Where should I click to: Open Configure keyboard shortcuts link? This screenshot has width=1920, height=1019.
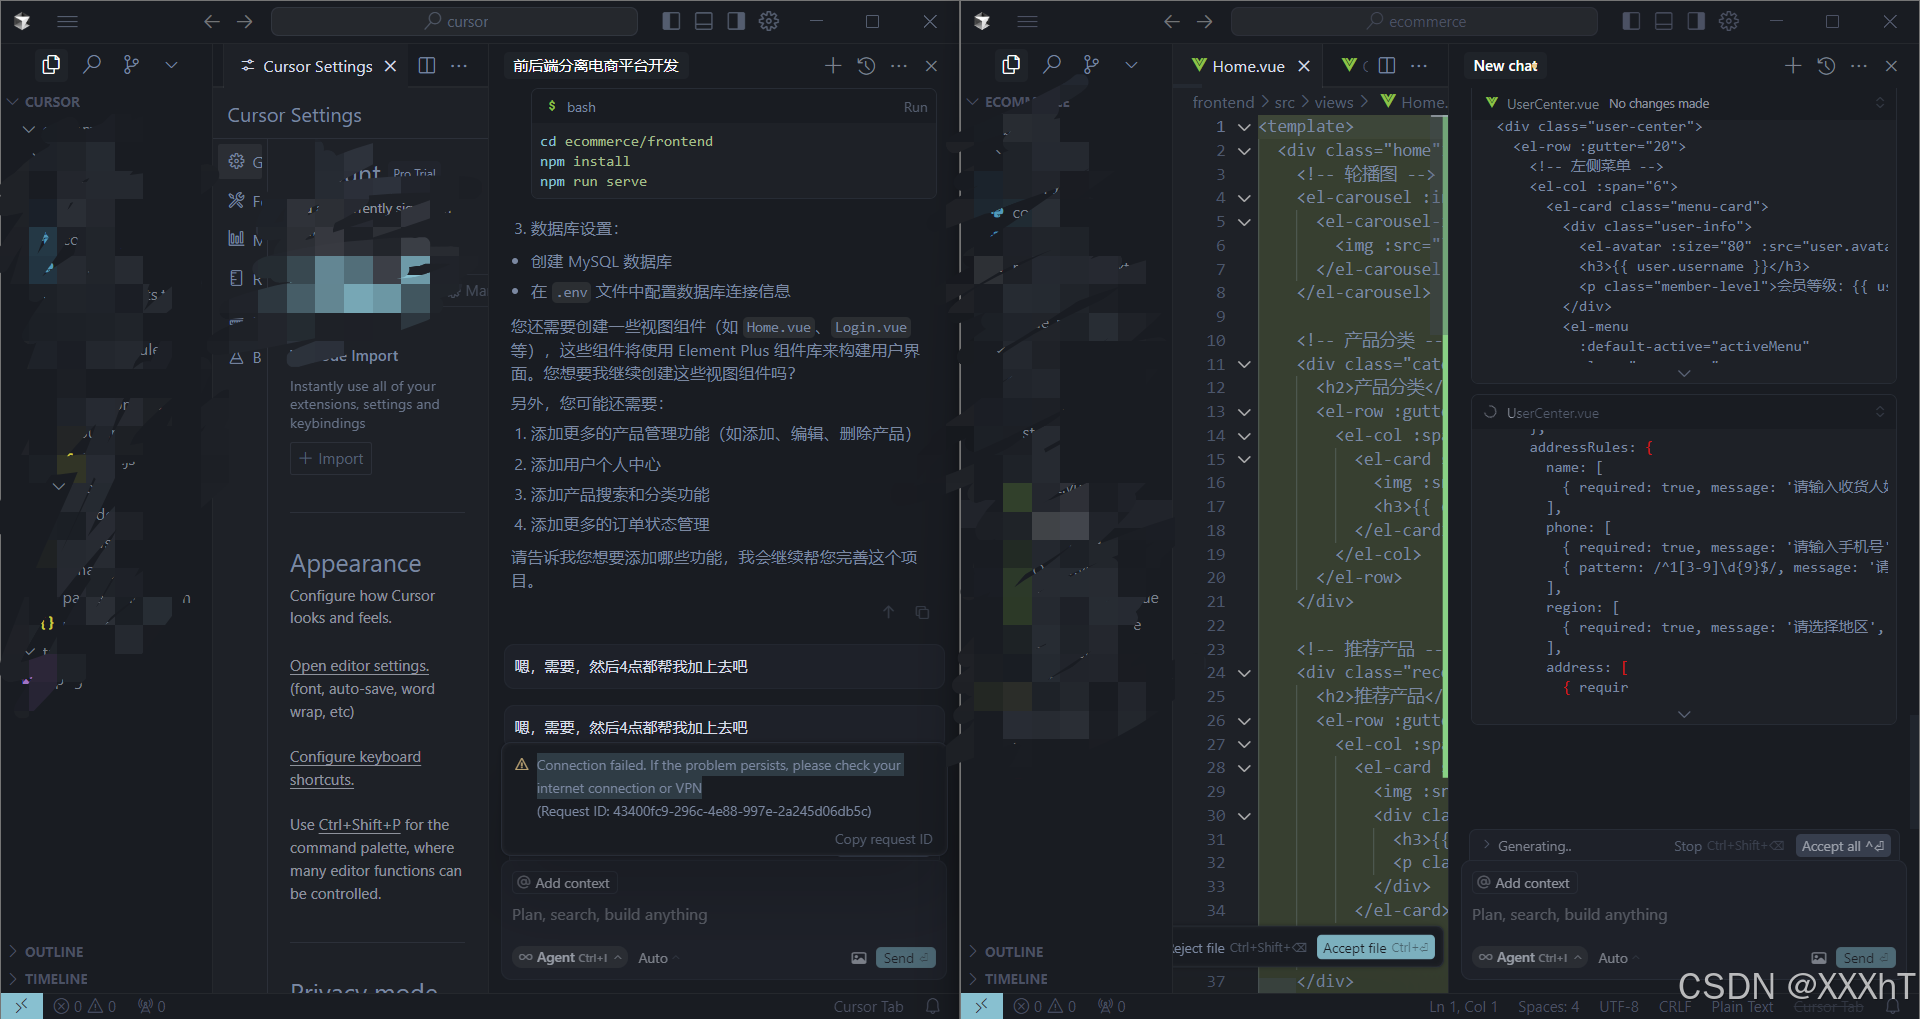[355, 768]
